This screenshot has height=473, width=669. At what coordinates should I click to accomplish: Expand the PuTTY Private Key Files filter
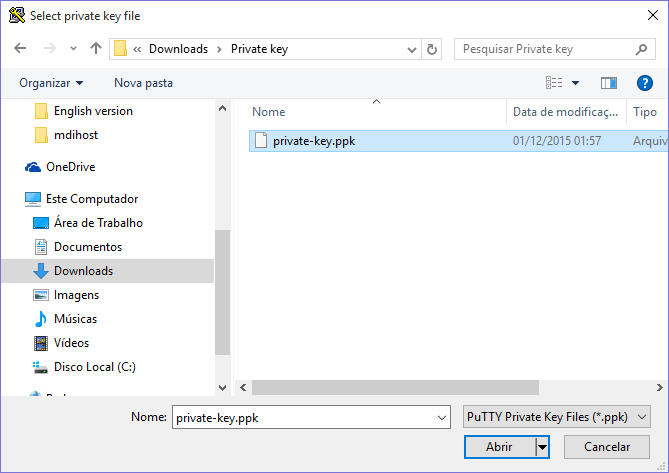pos(642,416)
